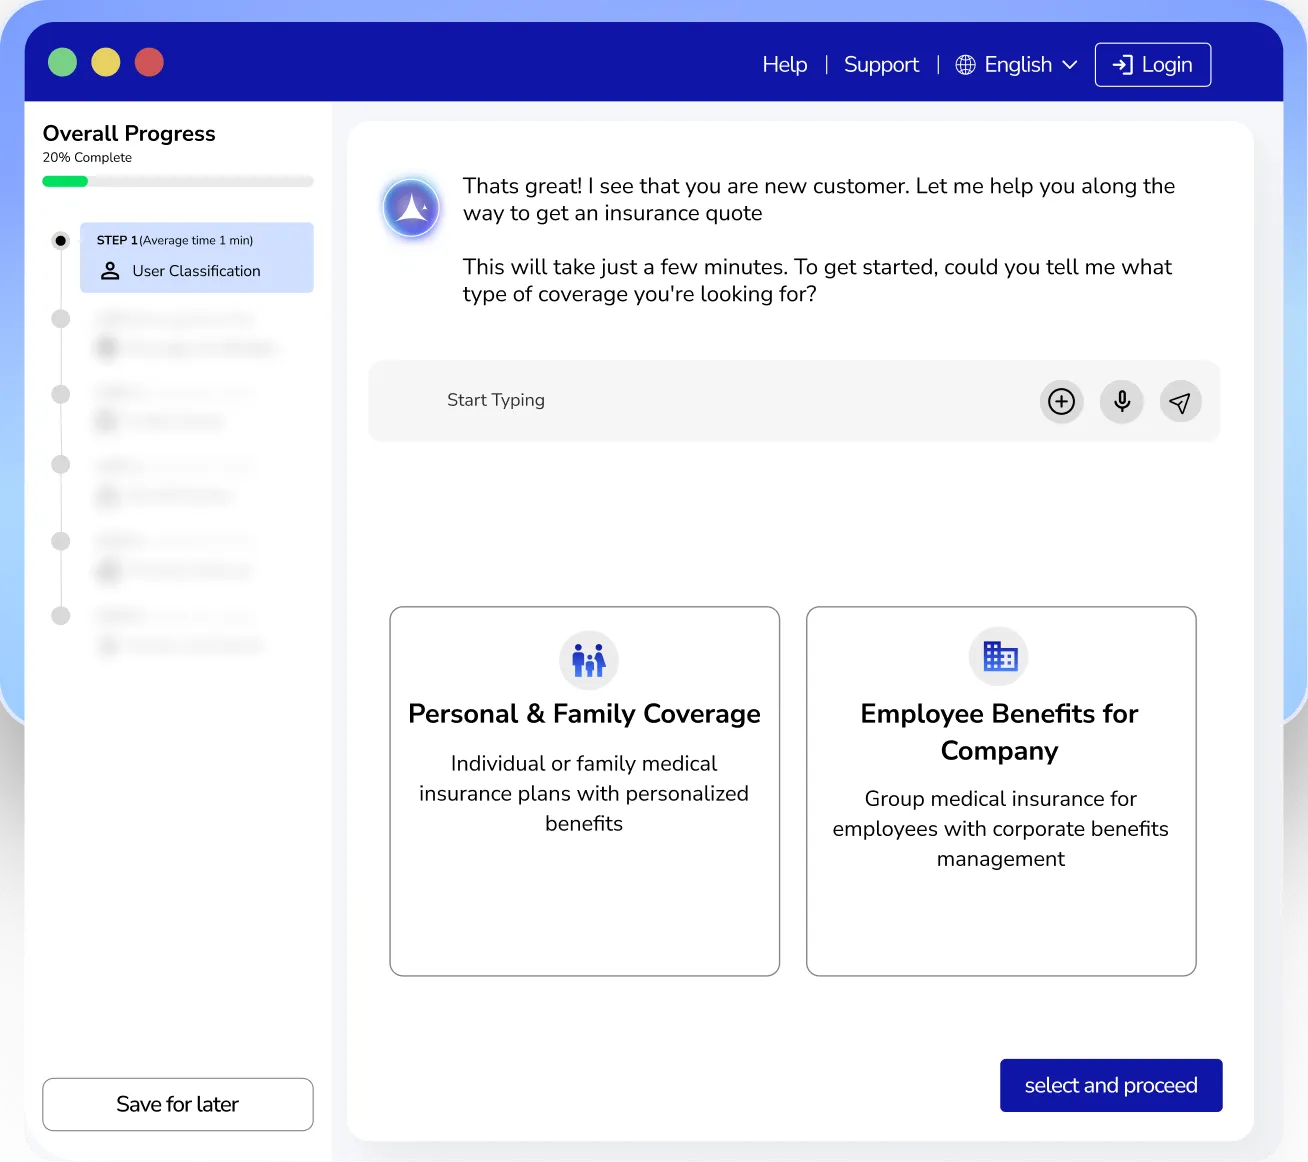Click the add attachment plus icon

(1061, 402)
